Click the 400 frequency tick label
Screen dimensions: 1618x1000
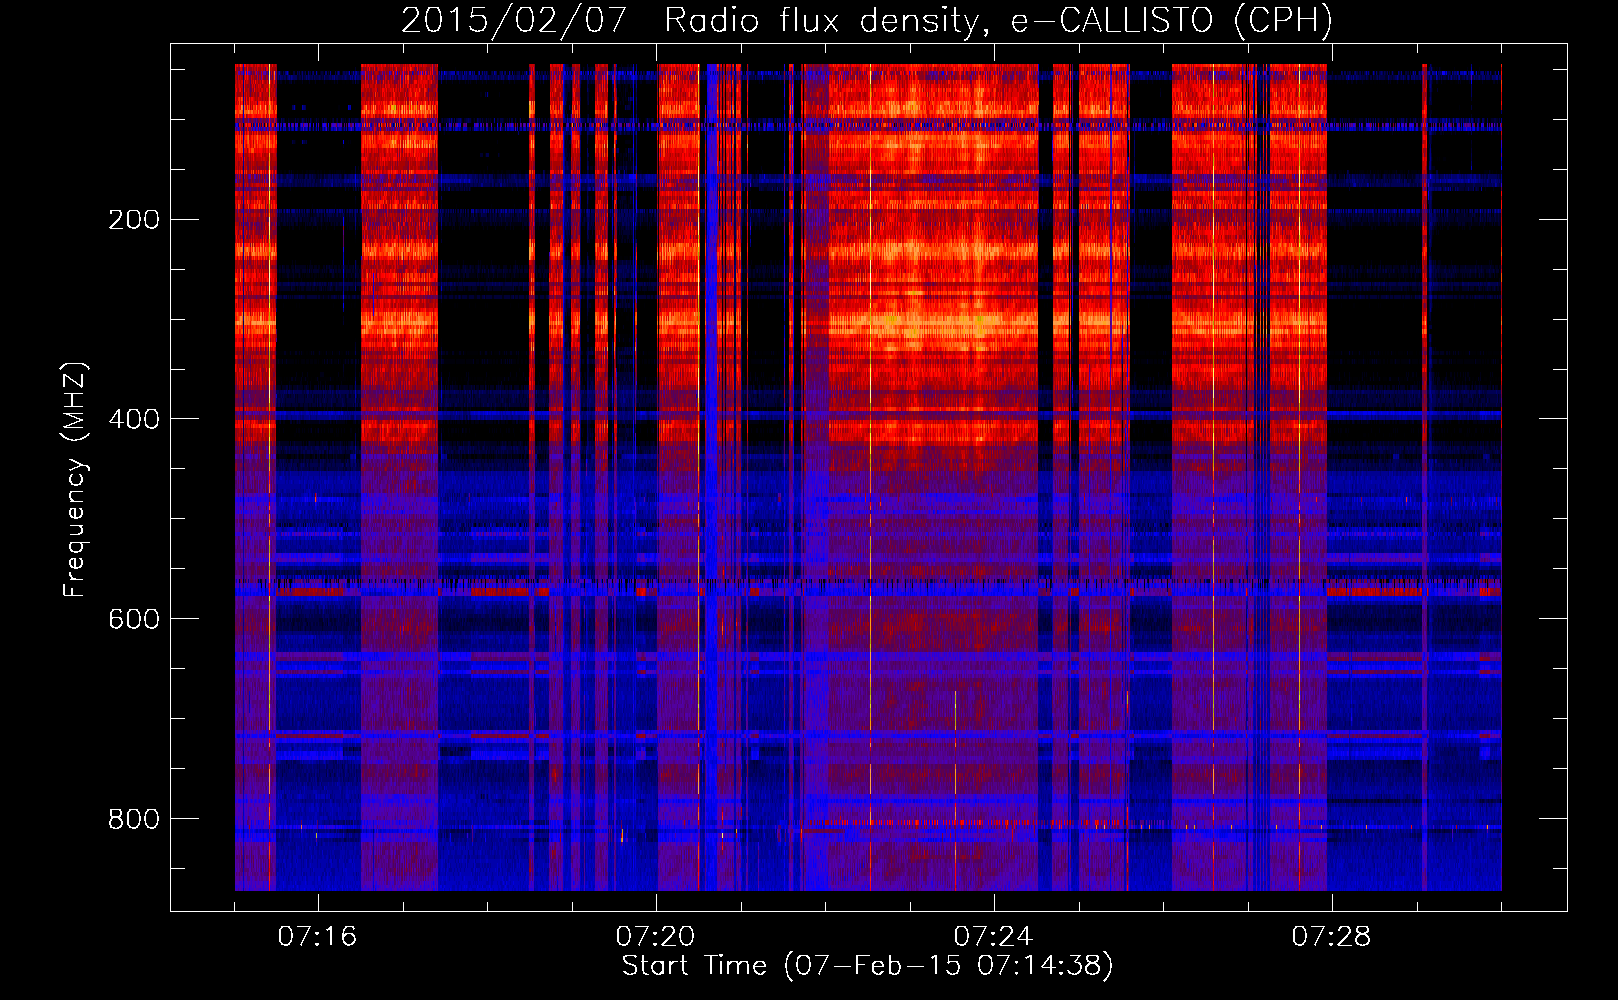click(x=134, y=419)
